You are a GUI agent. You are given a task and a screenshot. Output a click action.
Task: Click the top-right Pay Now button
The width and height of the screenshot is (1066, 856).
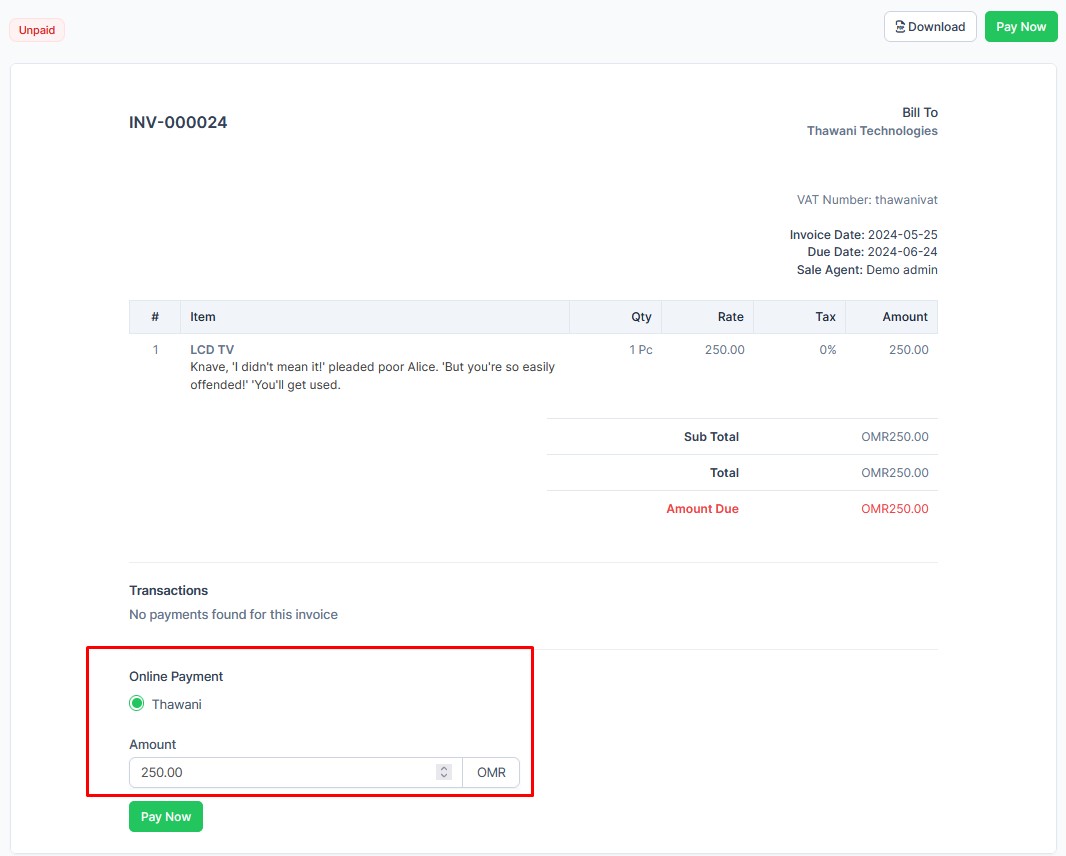click(1020, 27)
